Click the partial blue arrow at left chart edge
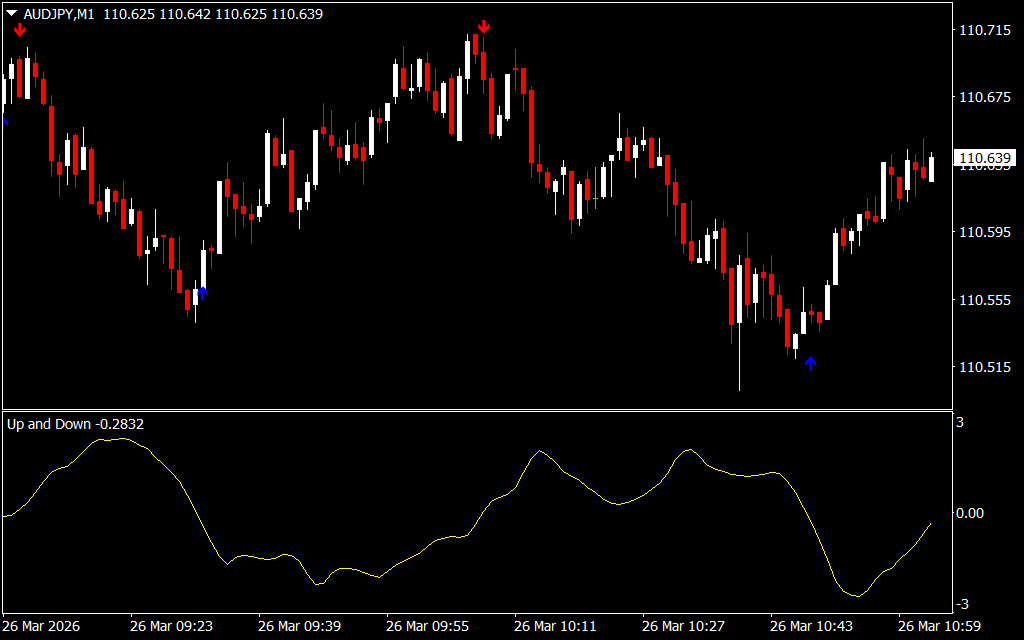This screenshot has height=640, width=1024. point(4,121)
